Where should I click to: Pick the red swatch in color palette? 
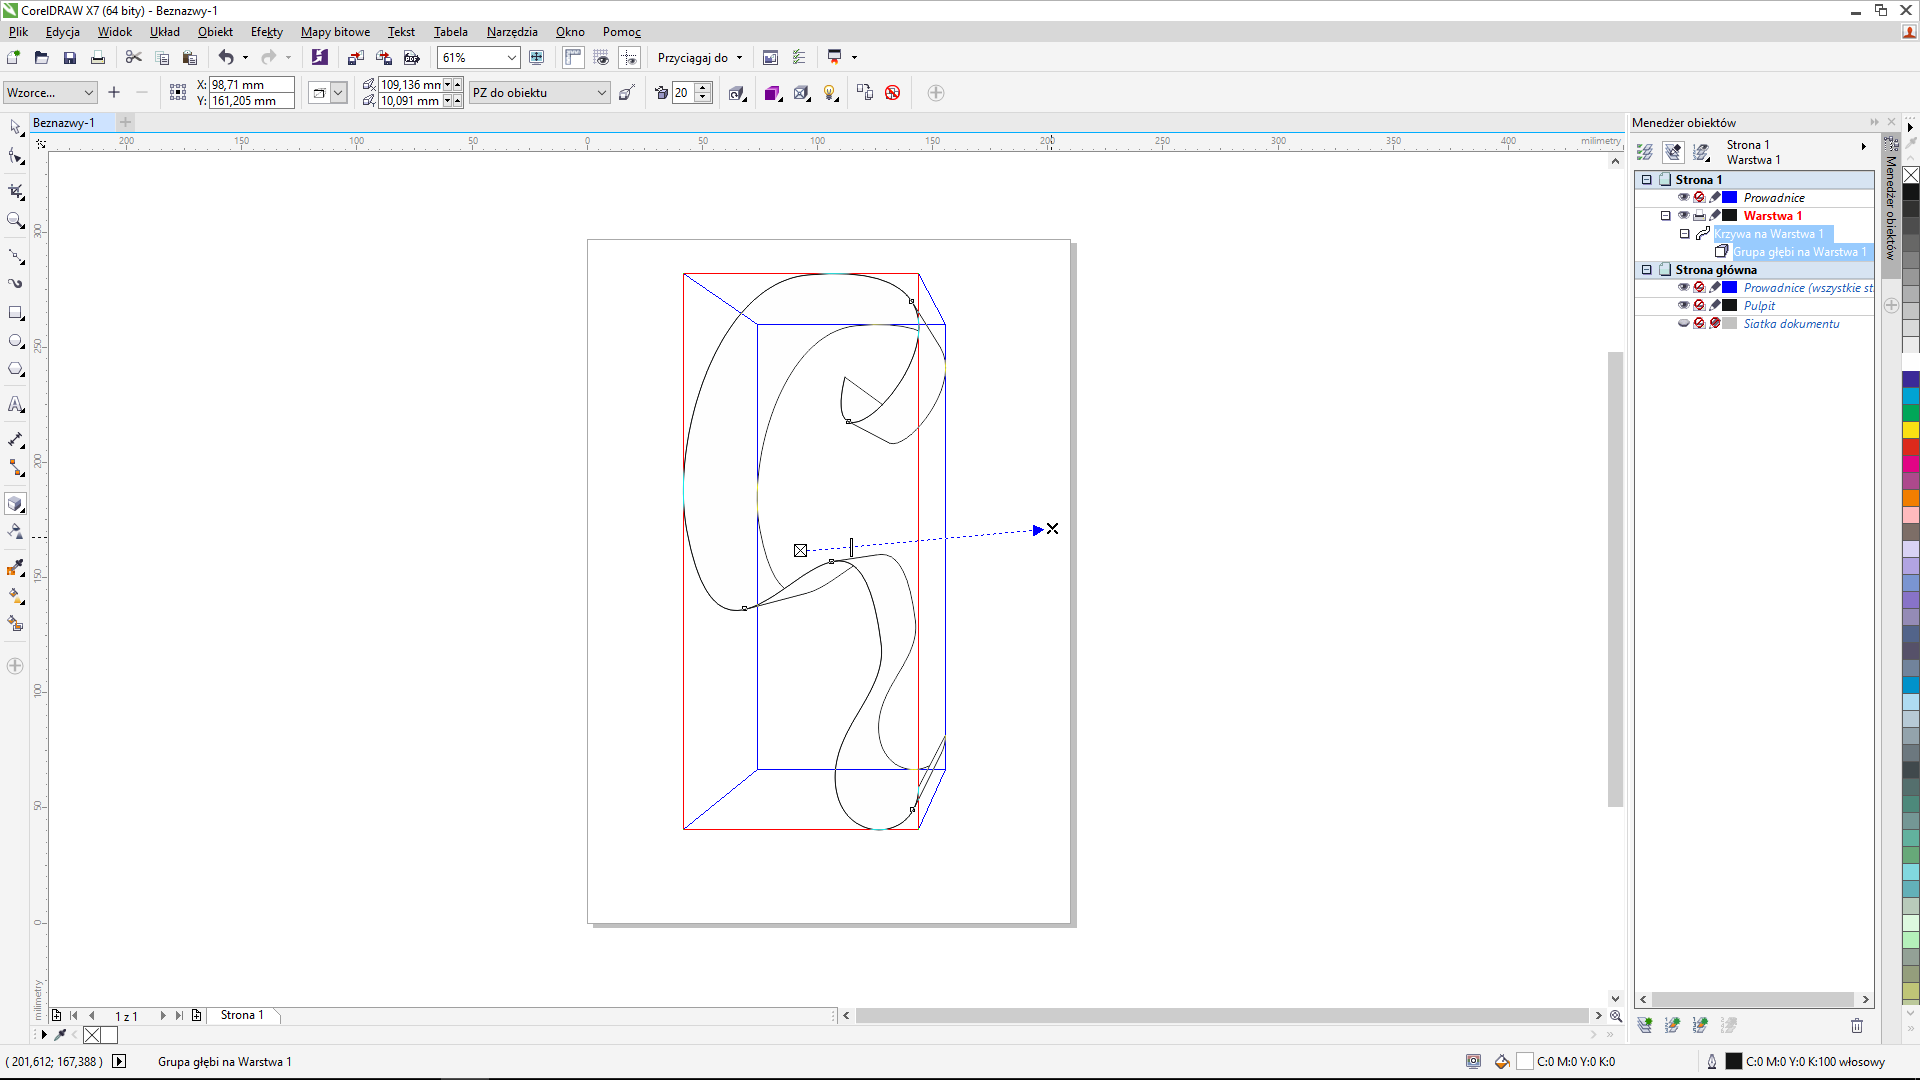1910,447
